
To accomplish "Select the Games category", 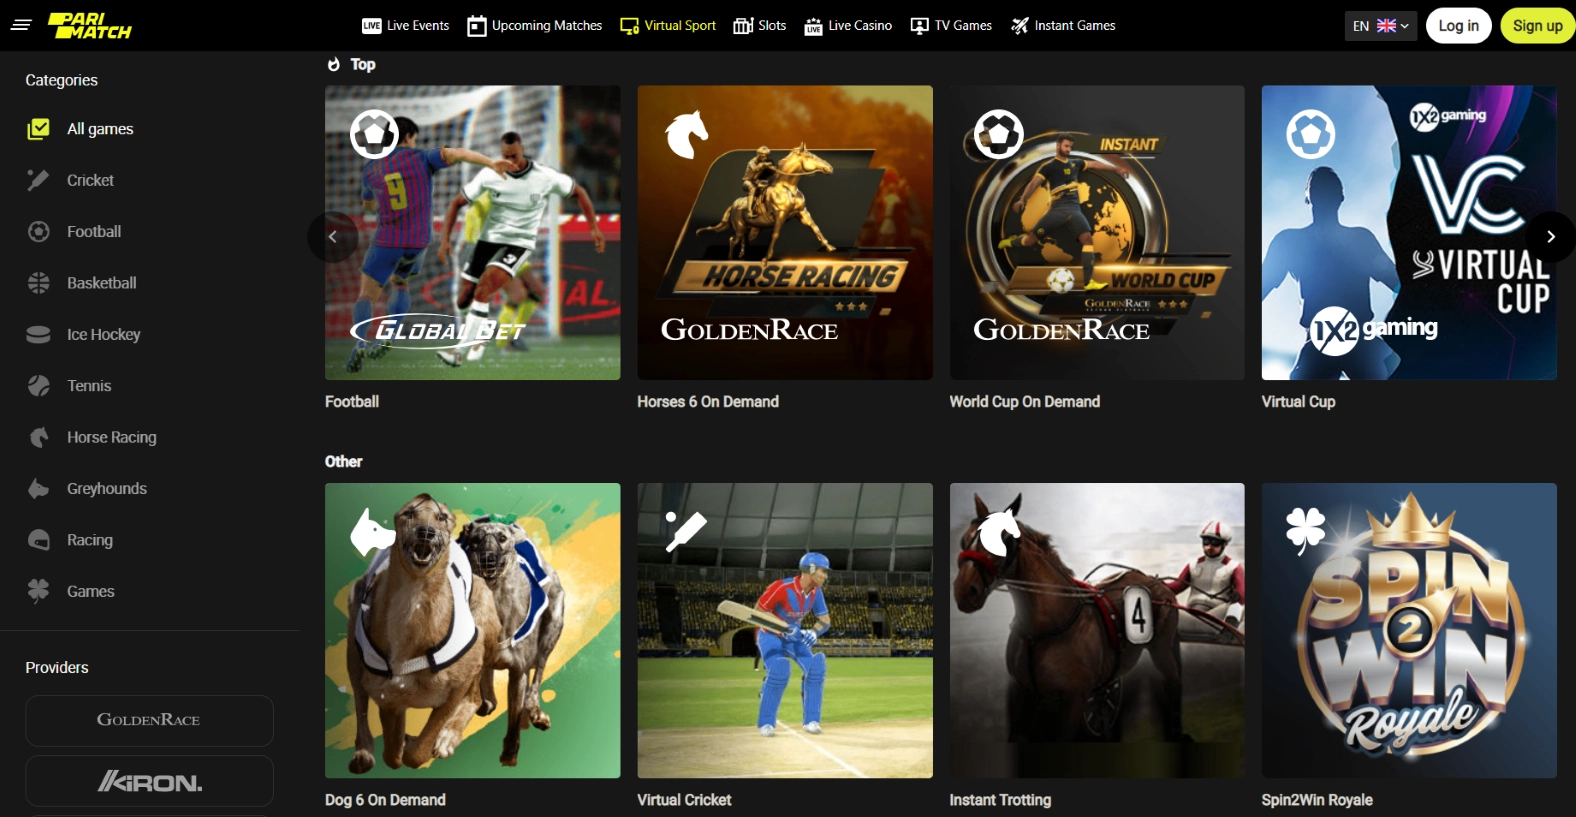I will (91, 591).
